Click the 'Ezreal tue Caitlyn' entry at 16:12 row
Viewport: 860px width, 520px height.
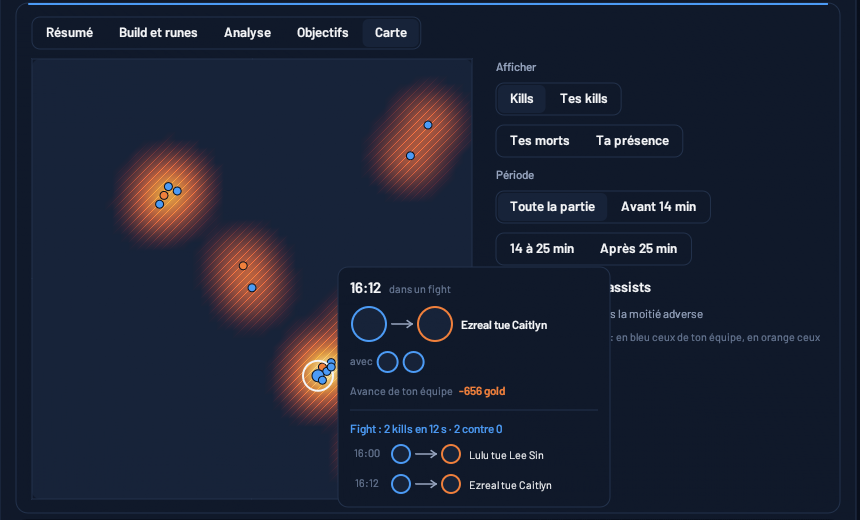click(x=510, y=485)
